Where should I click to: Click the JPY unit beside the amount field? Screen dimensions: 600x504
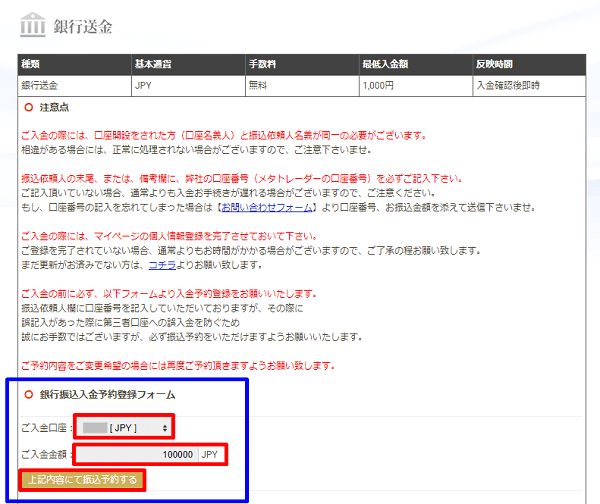coord(210,455)
